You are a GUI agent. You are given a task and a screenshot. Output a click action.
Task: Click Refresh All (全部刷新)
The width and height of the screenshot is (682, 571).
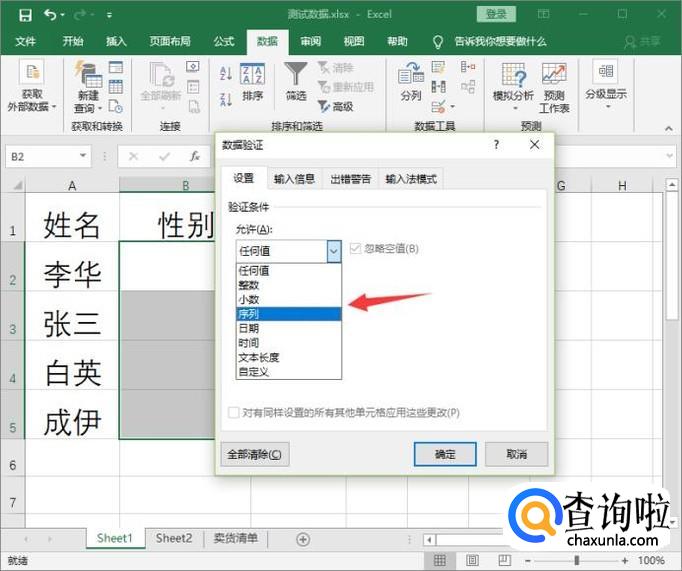tap(160, 86)
